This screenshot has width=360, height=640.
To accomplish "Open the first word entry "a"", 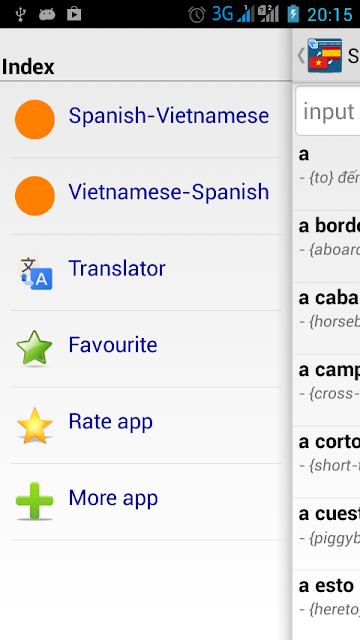I will click(x=327, y=175).
